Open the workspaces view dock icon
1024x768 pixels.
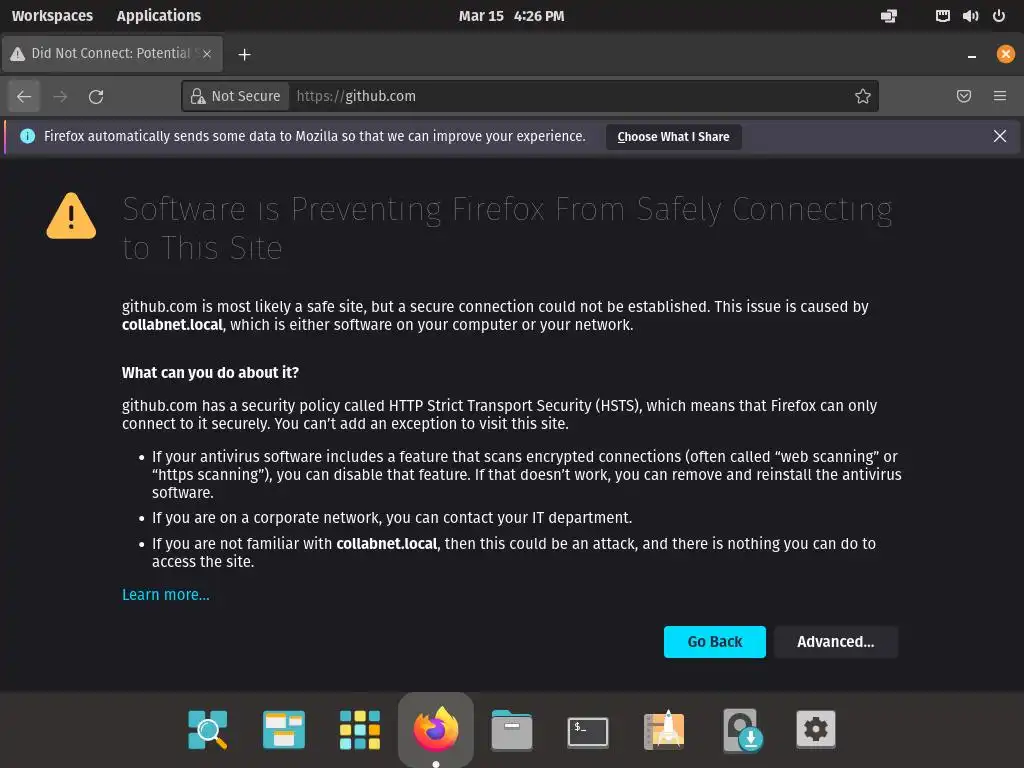pyautogui.click(x=283, y=729)
